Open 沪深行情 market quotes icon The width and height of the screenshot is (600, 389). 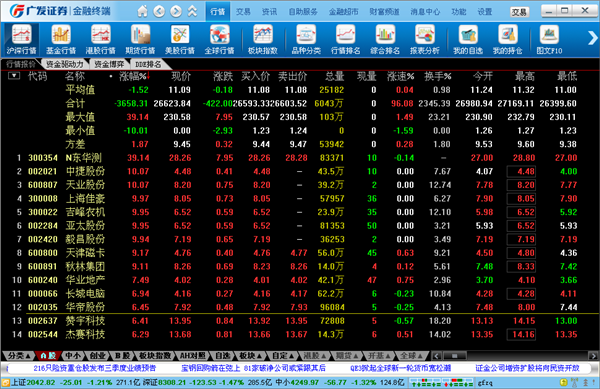click(21, 39)
